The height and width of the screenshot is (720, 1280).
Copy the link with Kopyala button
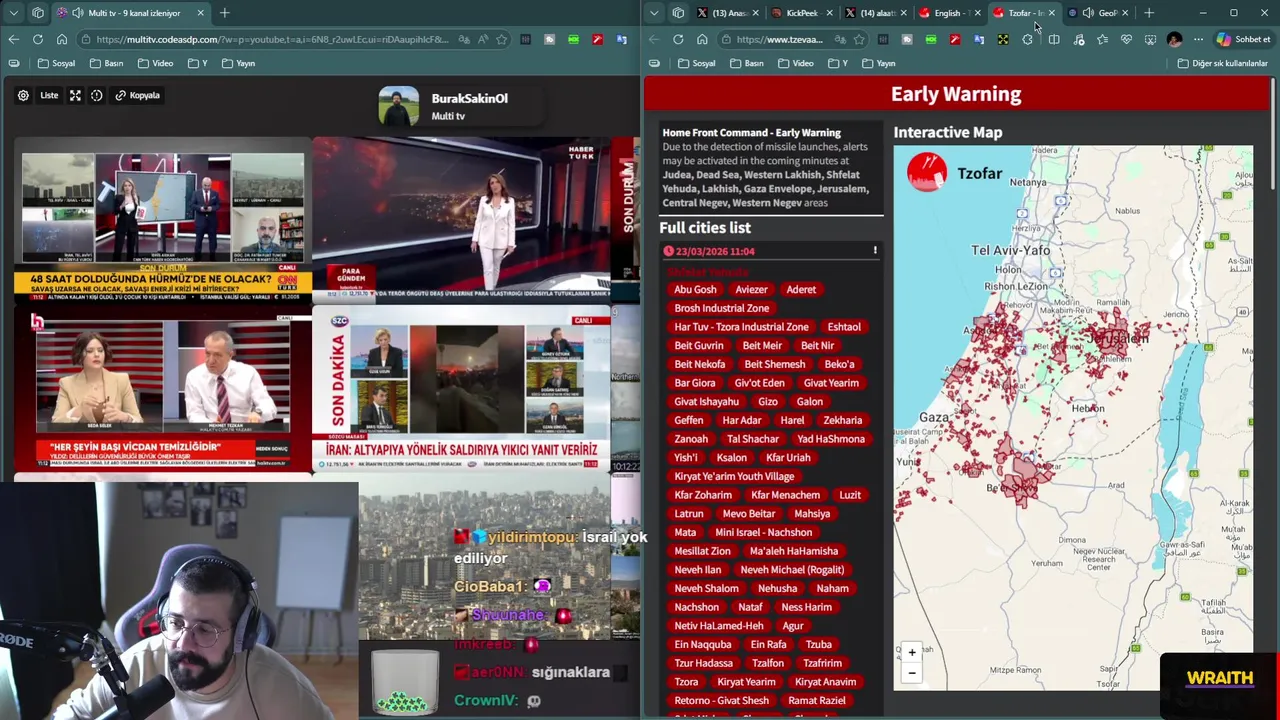pos(137,95)
